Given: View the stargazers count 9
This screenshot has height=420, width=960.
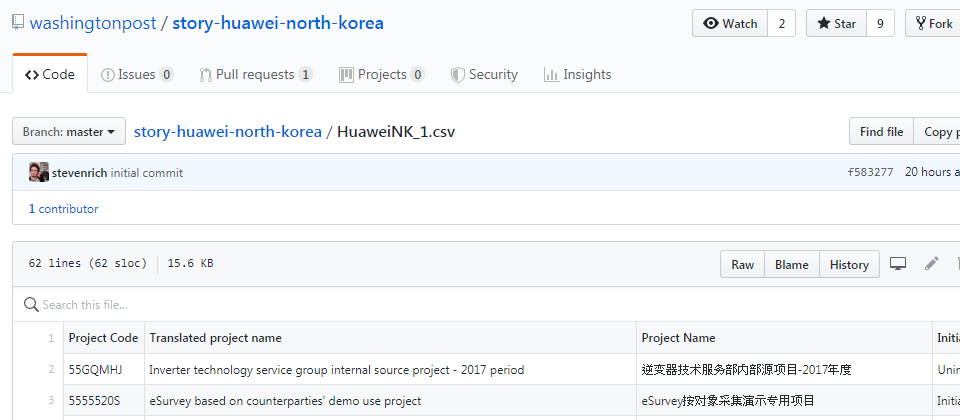Looking at the screenshot, I should 880,23.
